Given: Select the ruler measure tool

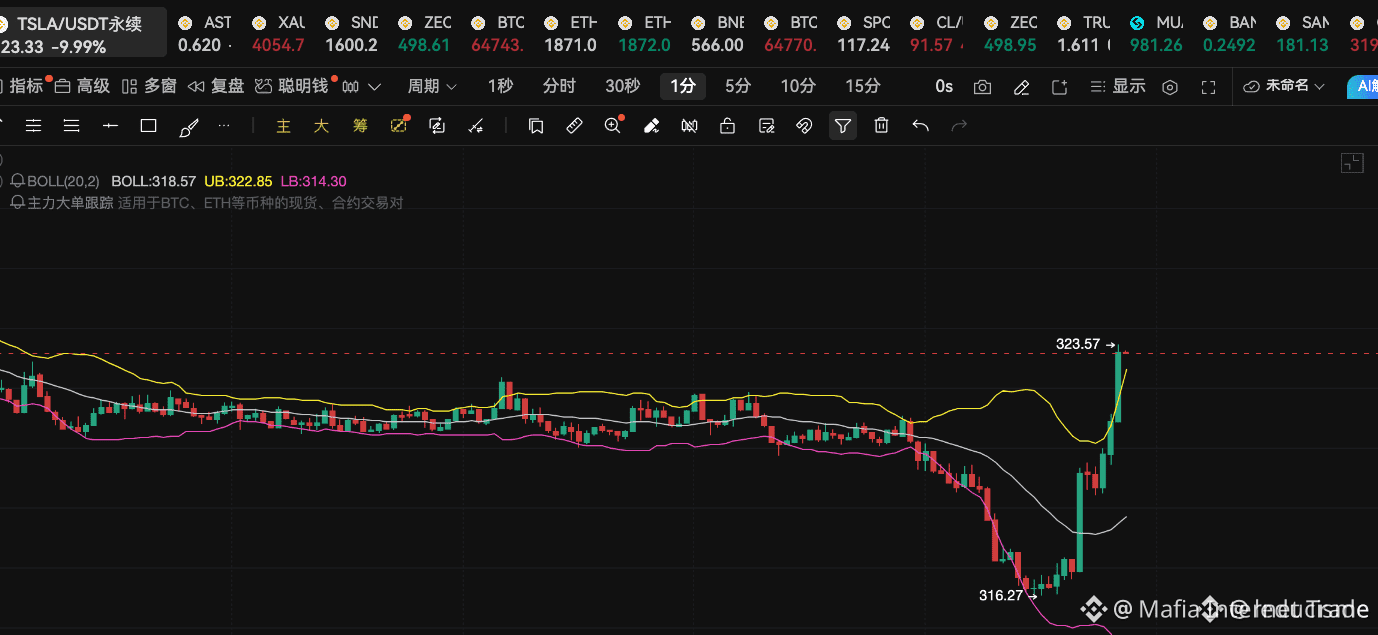Looking at the screenshot, I should (574, 126).
